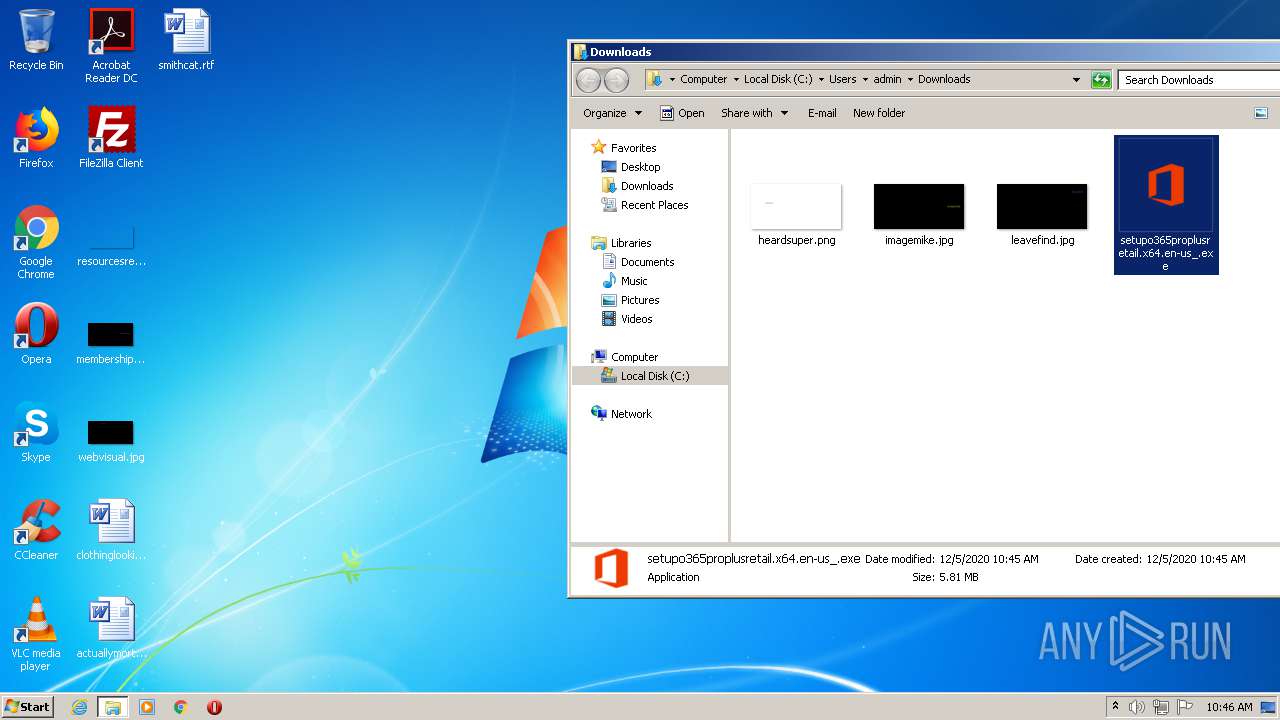The image size is (1280, 720).
Task: Select the imagemike.jpg thumbnail
Action: click(x=919, y=214)
